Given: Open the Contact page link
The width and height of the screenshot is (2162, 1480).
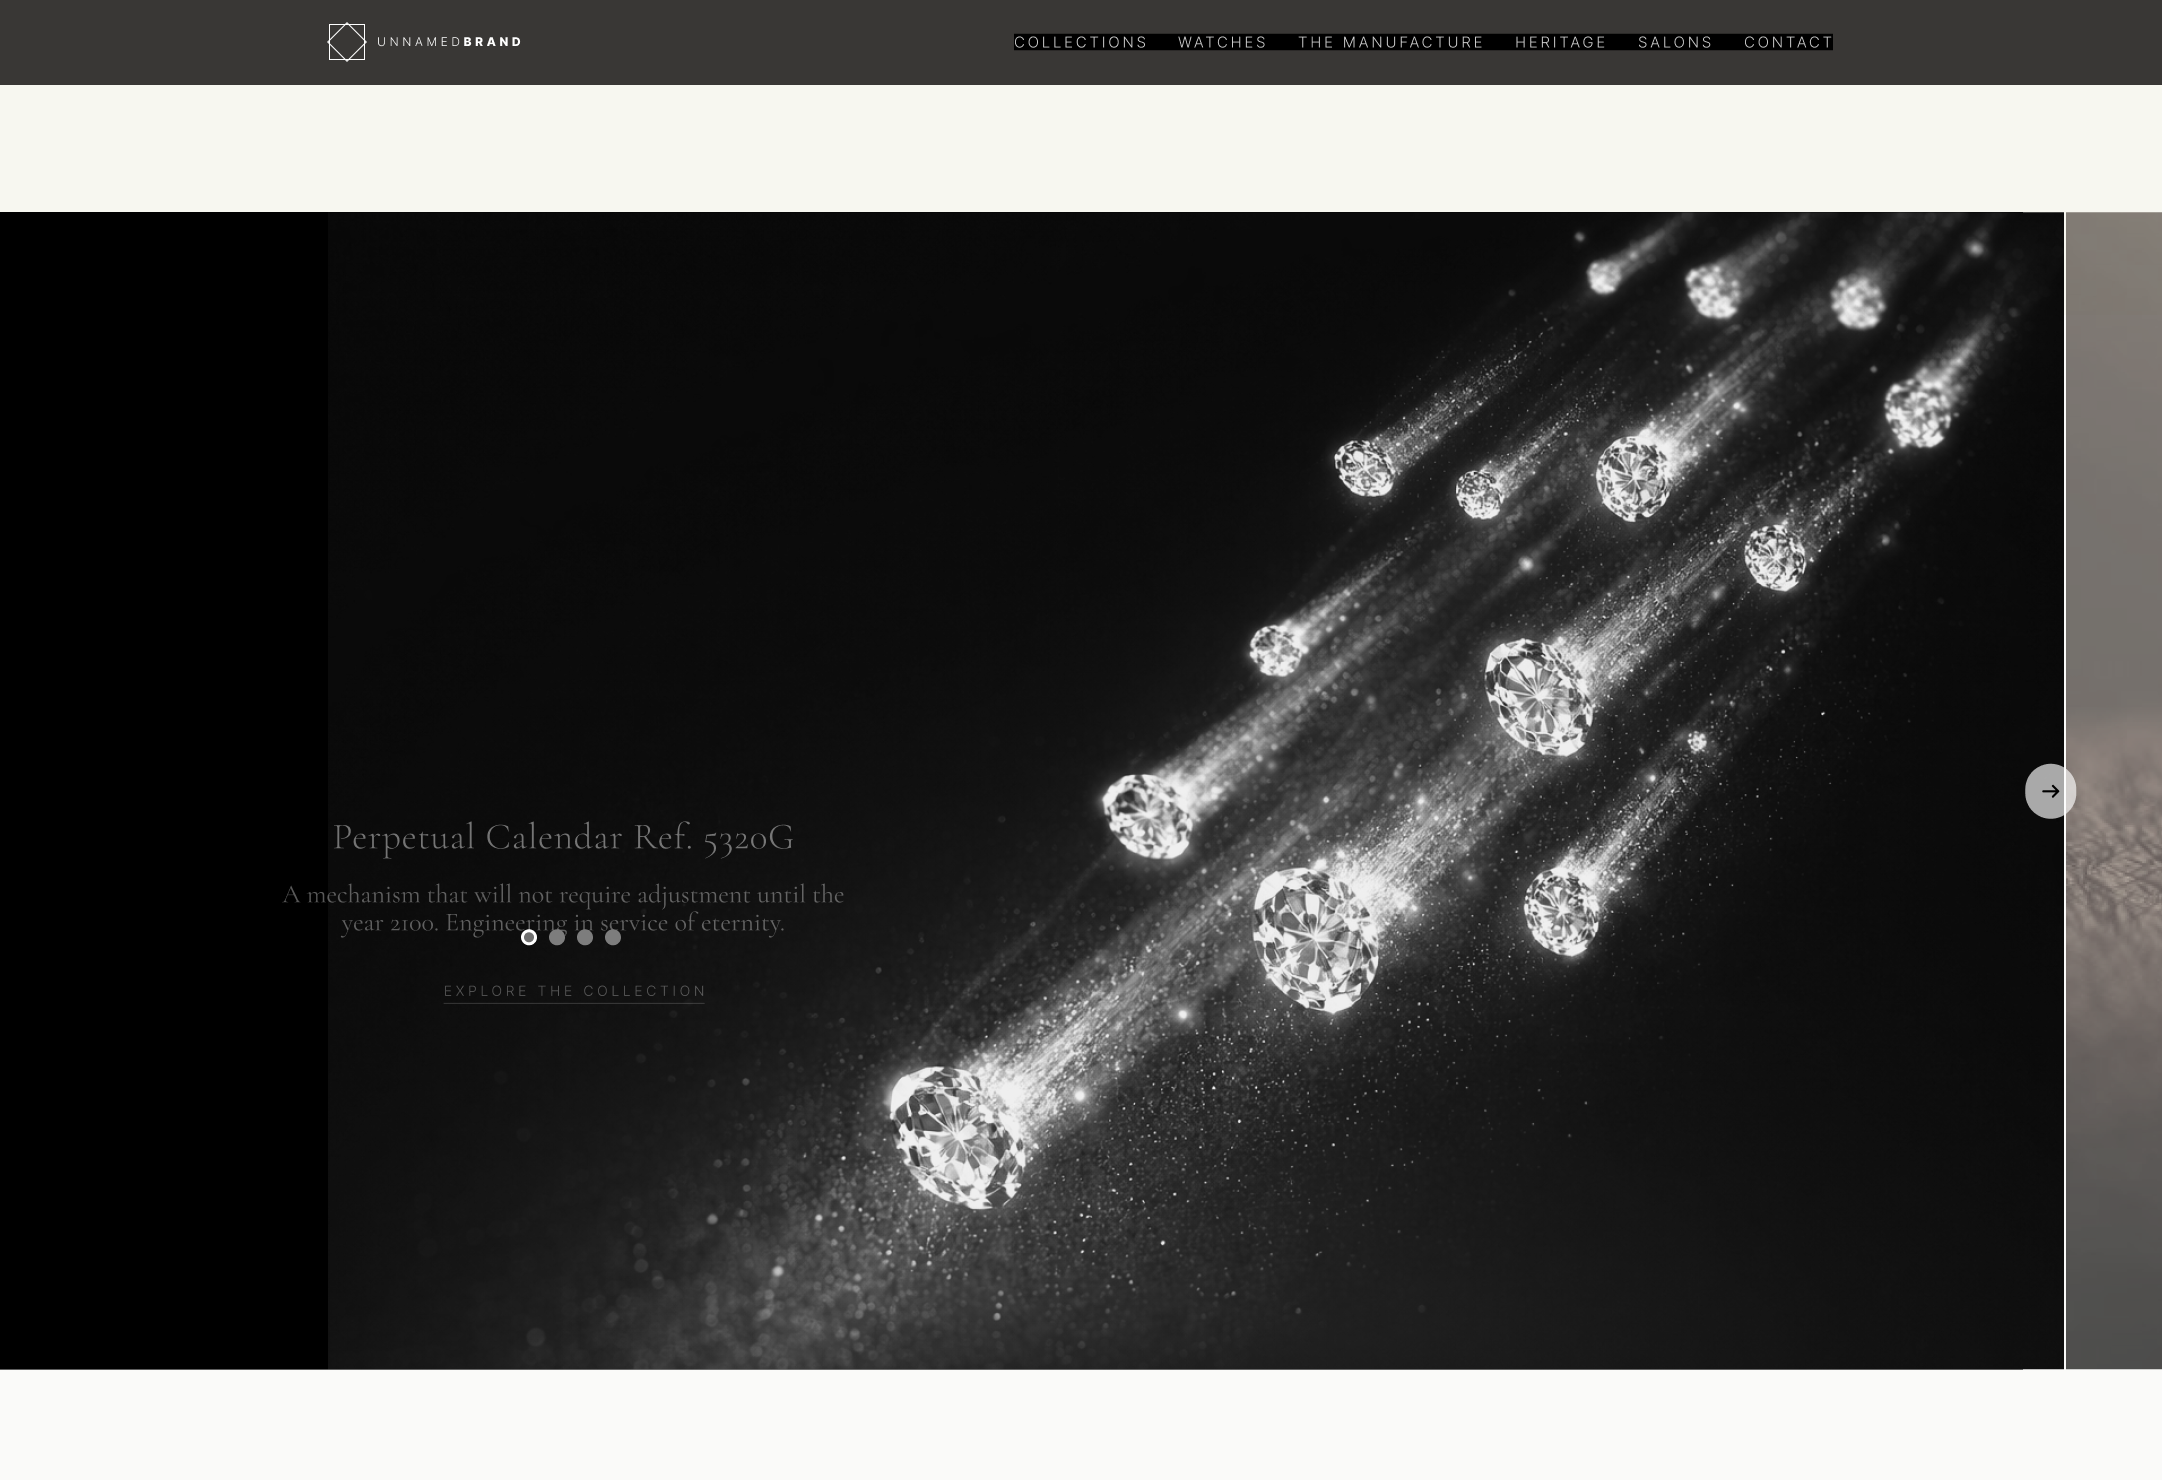Looking at the screenshot, I should (1787, 42).
